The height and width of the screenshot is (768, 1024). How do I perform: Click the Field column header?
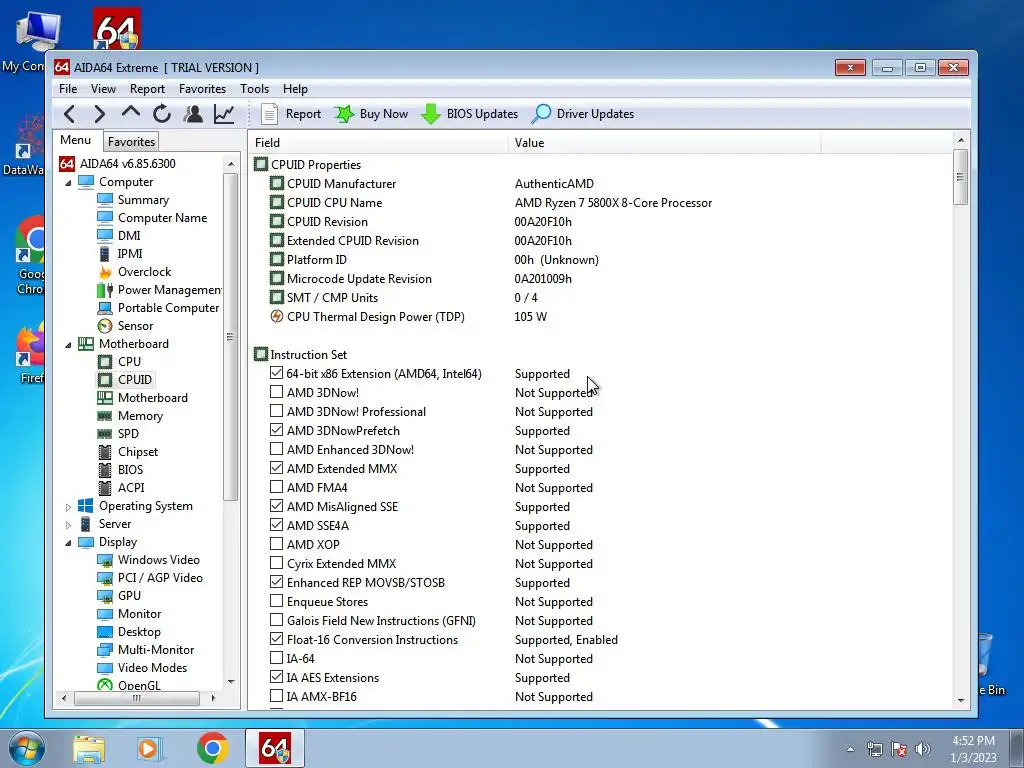tap(378, 142)
